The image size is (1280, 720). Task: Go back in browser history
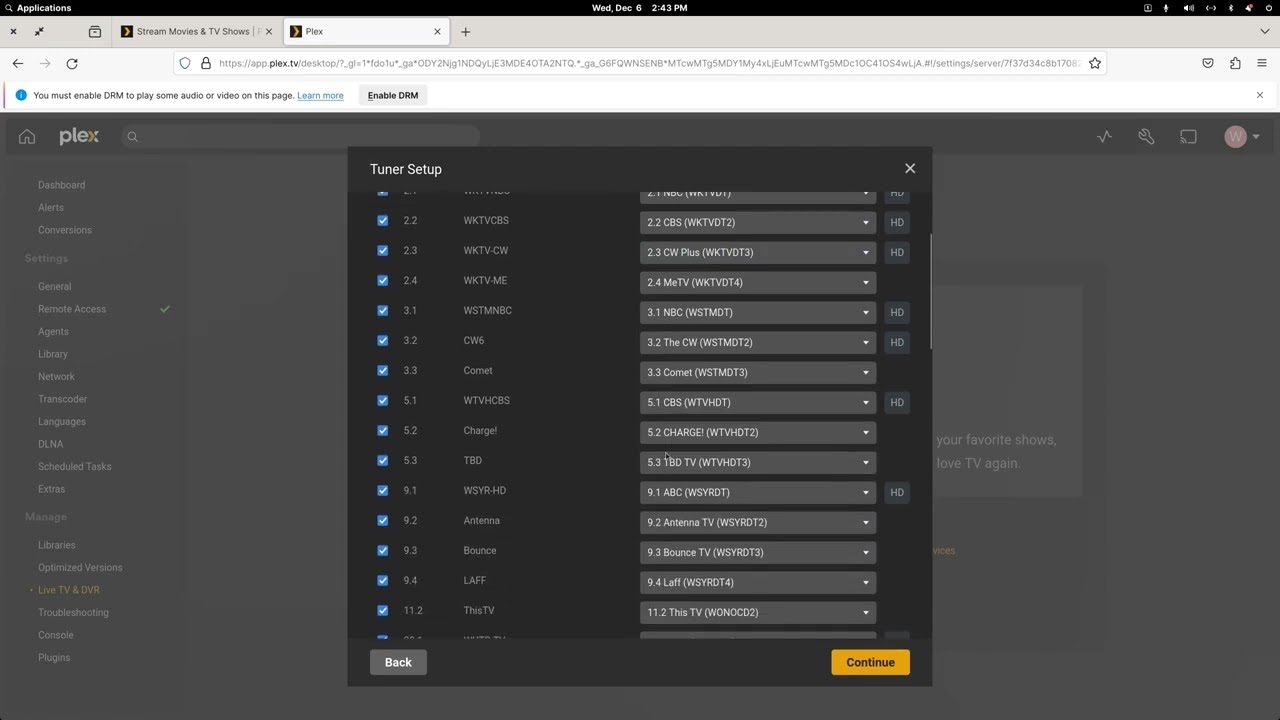(18, 63)
